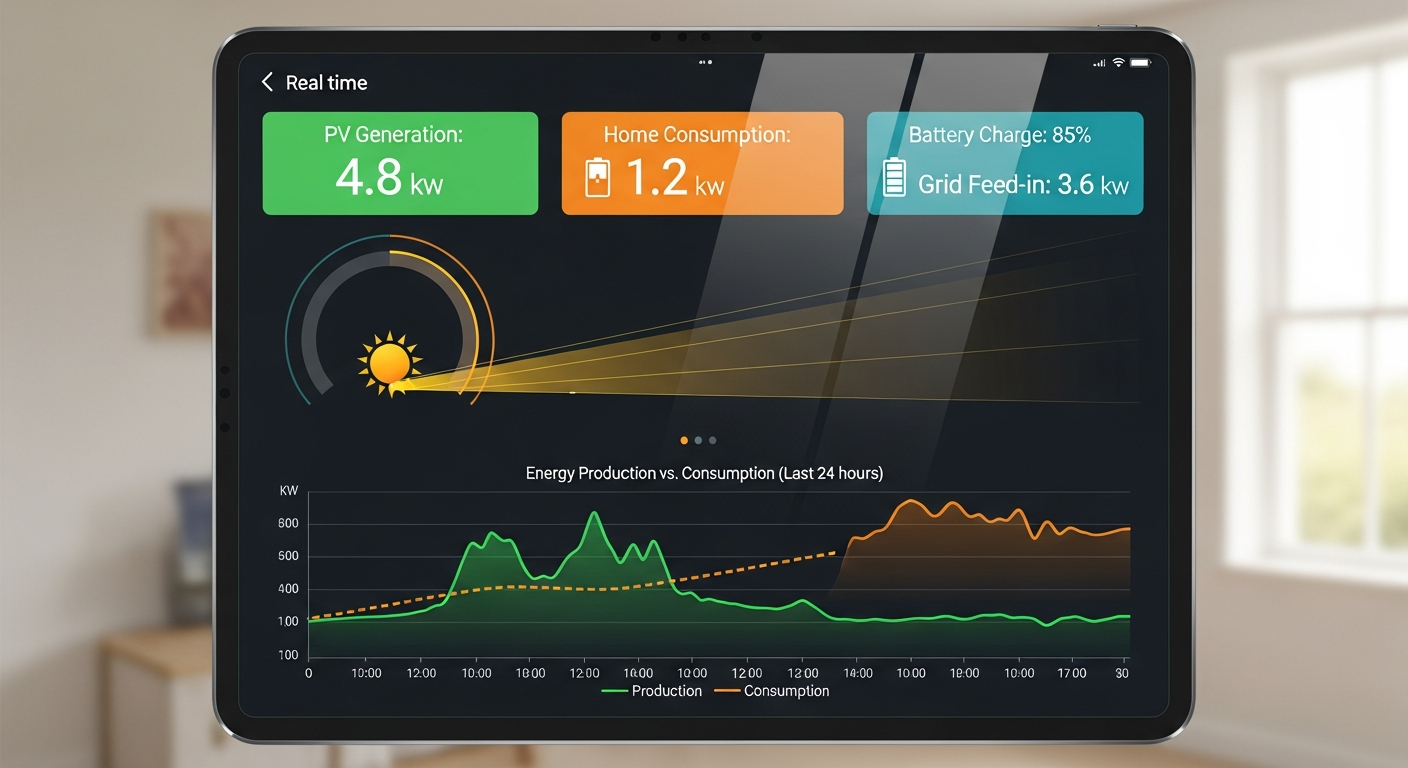The width and height of the screenshot is (1408, 768).
Task: Click the Energy Production vs. Consumption chart title
Action: pyautogui.click(x=704, y=473)
